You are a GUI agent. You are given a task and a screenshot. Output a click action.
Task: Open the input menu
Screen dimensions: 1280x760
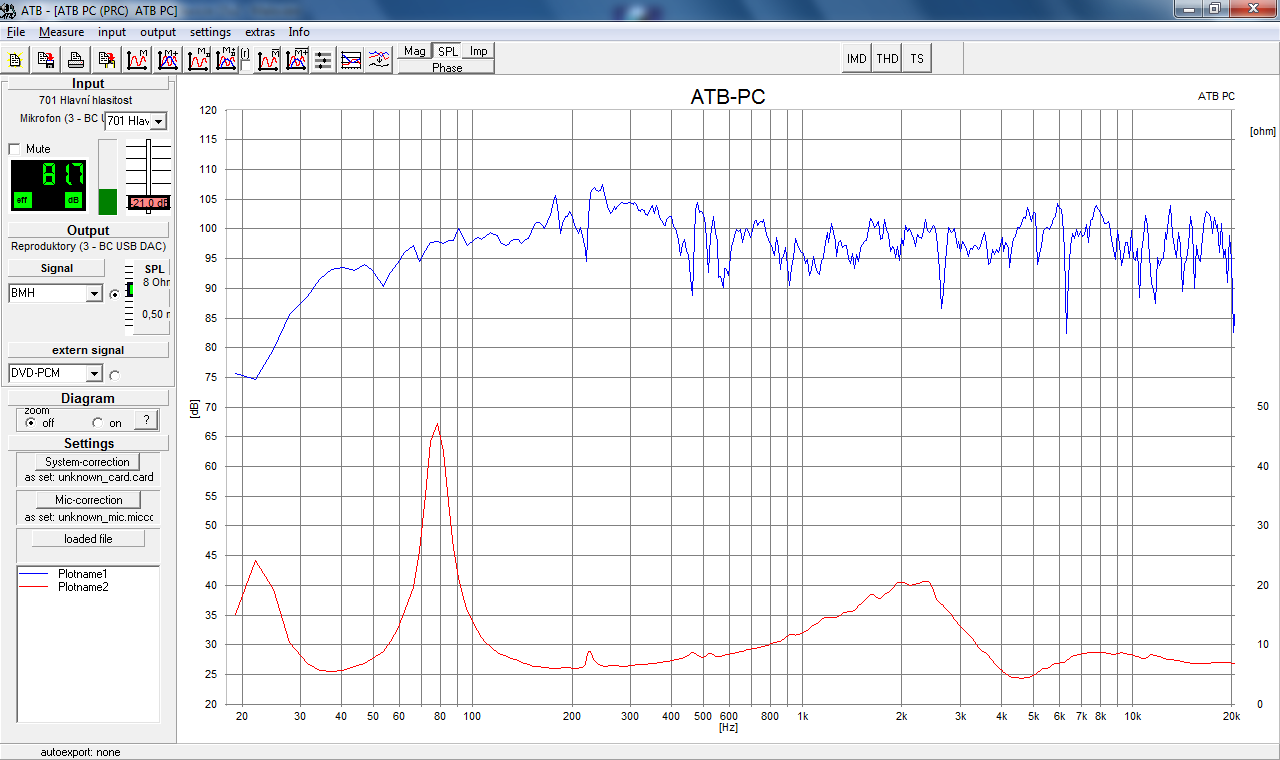(x=112, y=32)
